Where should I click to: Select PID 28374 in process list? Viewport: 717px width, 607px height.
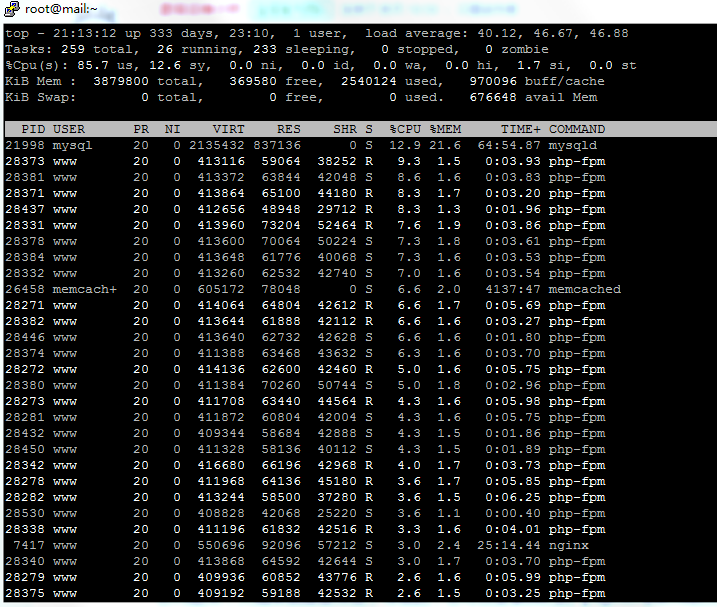tap(25, 354)
